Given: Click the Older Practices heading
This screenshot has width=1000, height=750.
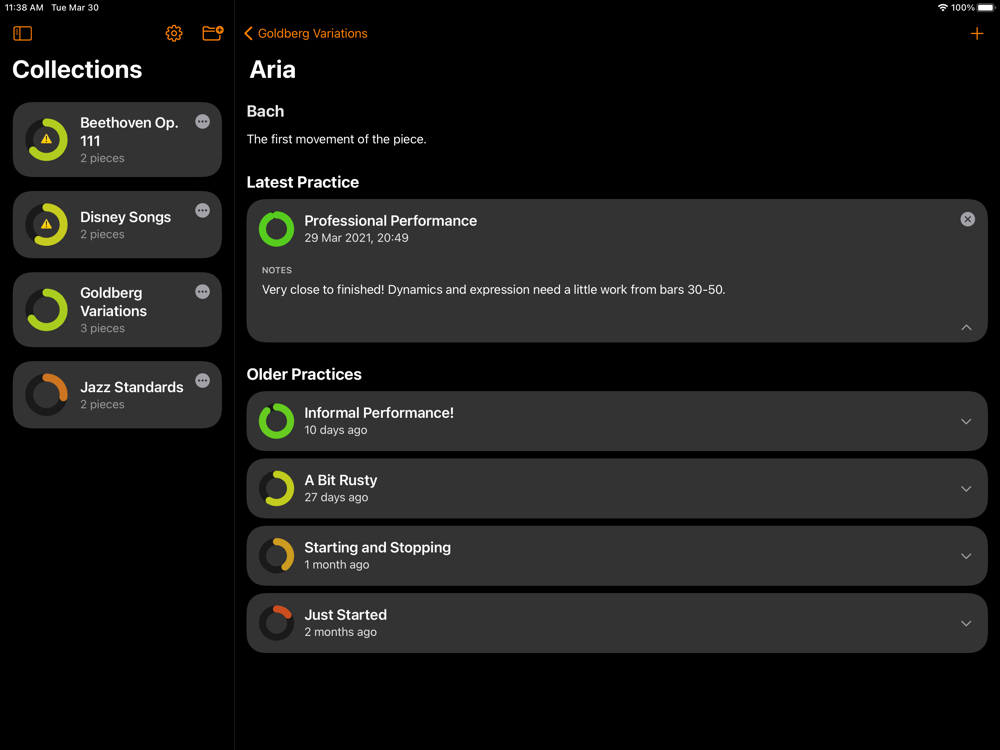Looking at the screenshot, I should pos(304,374).
